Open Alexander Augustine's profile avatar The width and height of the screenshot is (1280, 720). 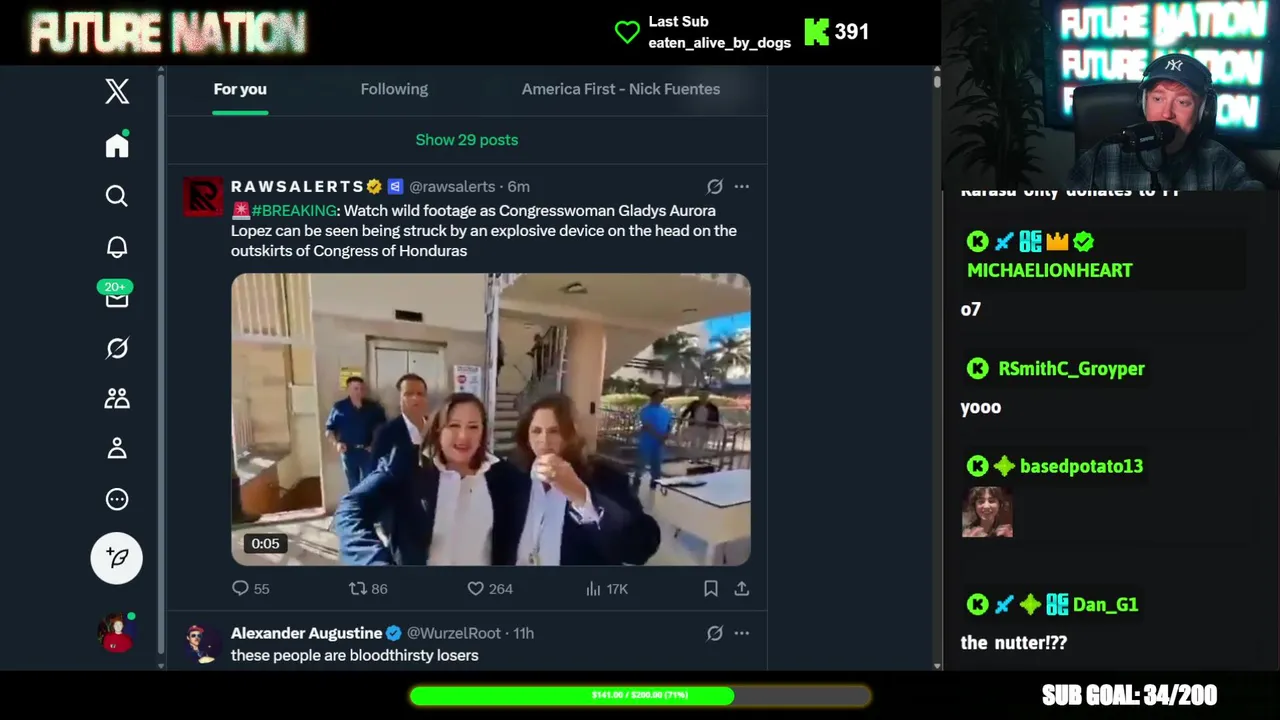(203, 643)
